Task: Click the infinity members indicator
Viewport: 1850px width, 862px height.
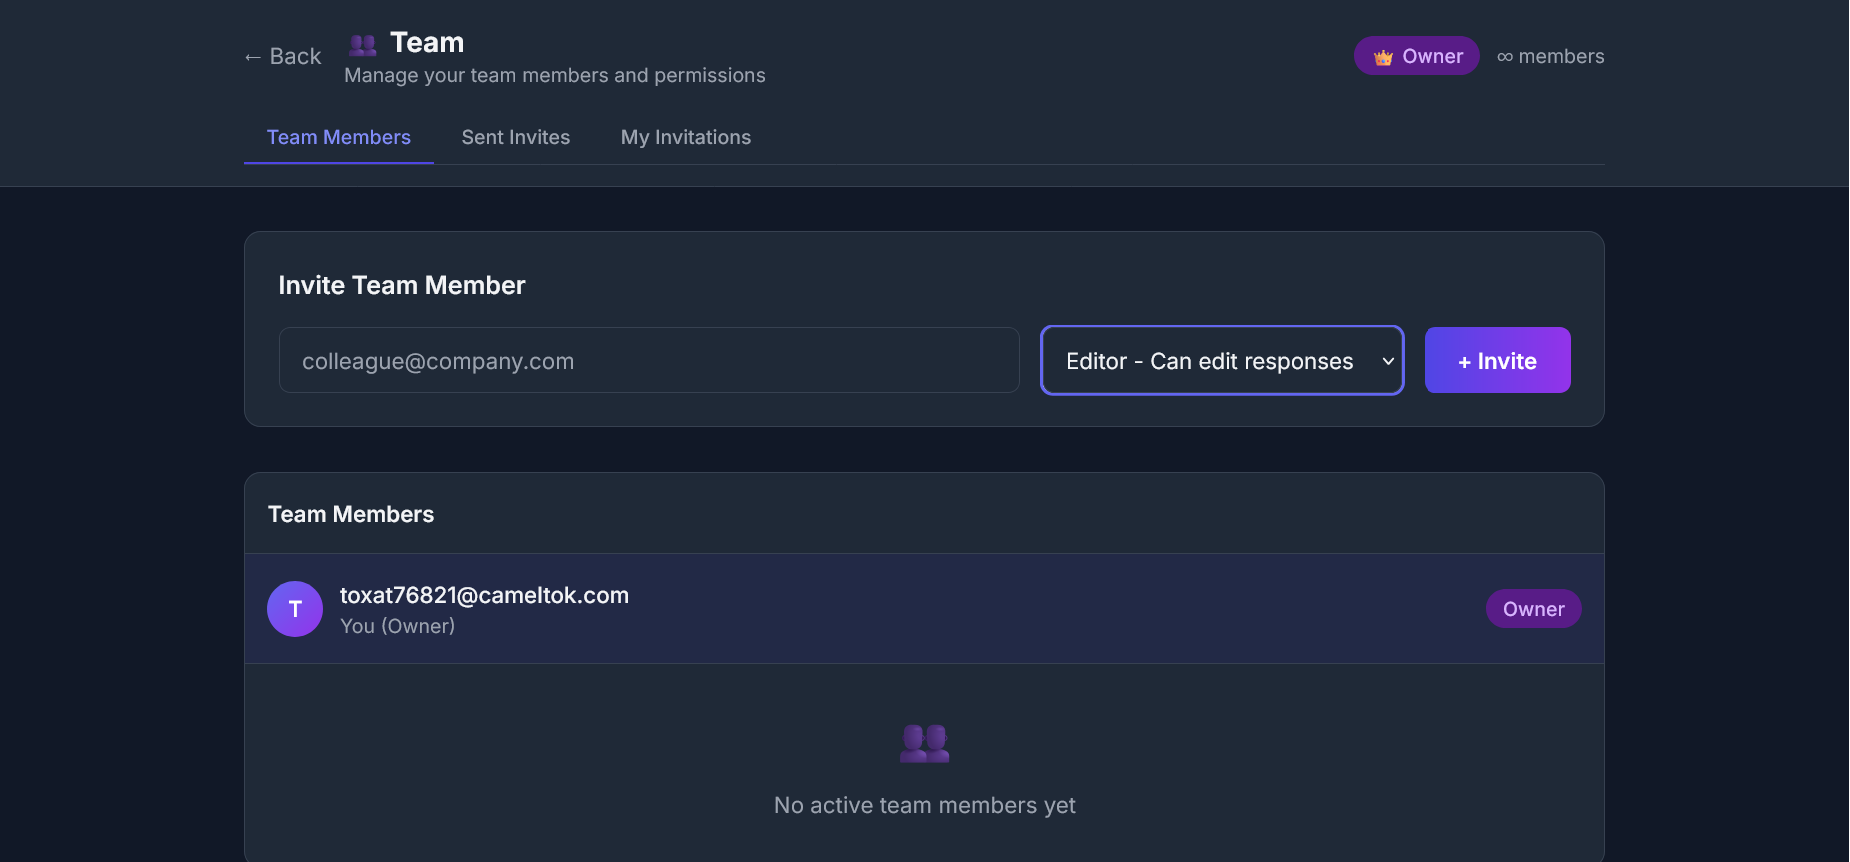Action: pyautogui.click(x=1550, y=57)
